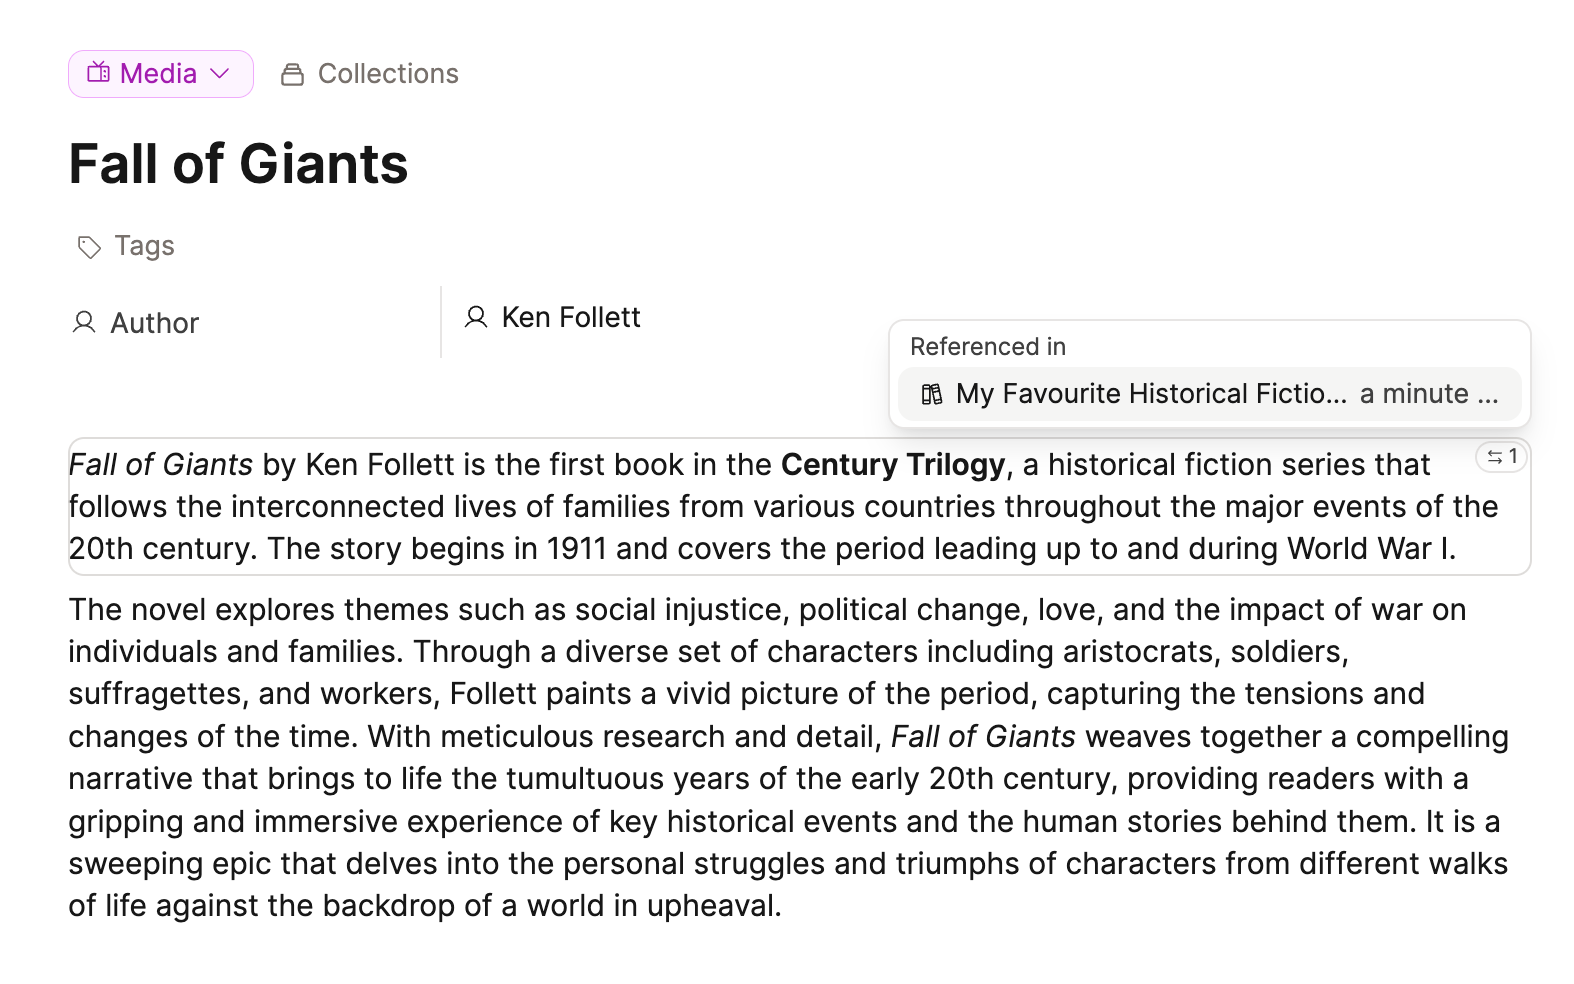Click italic "Fall of Giants" in the first paragraph
The image size is (1574, 984).
pyautogui.click(x=160, y=465)
